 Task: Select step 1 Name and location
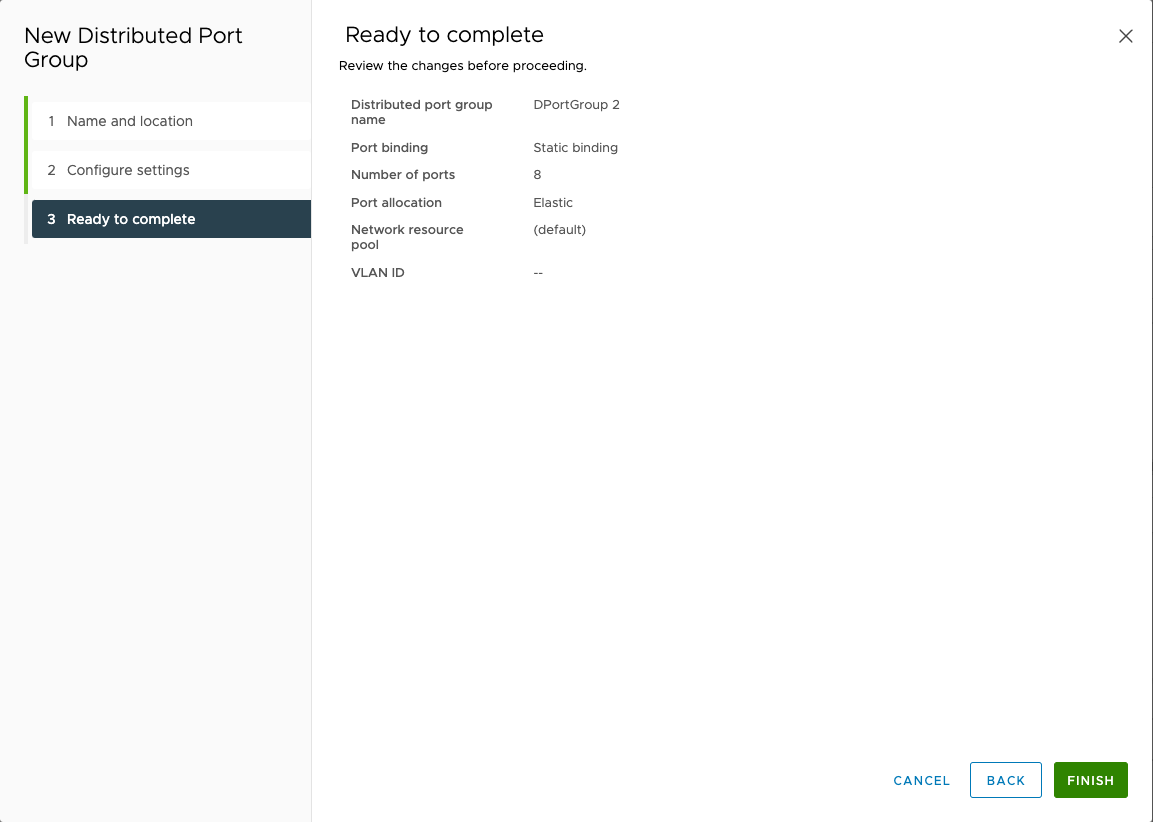(130, 120)
